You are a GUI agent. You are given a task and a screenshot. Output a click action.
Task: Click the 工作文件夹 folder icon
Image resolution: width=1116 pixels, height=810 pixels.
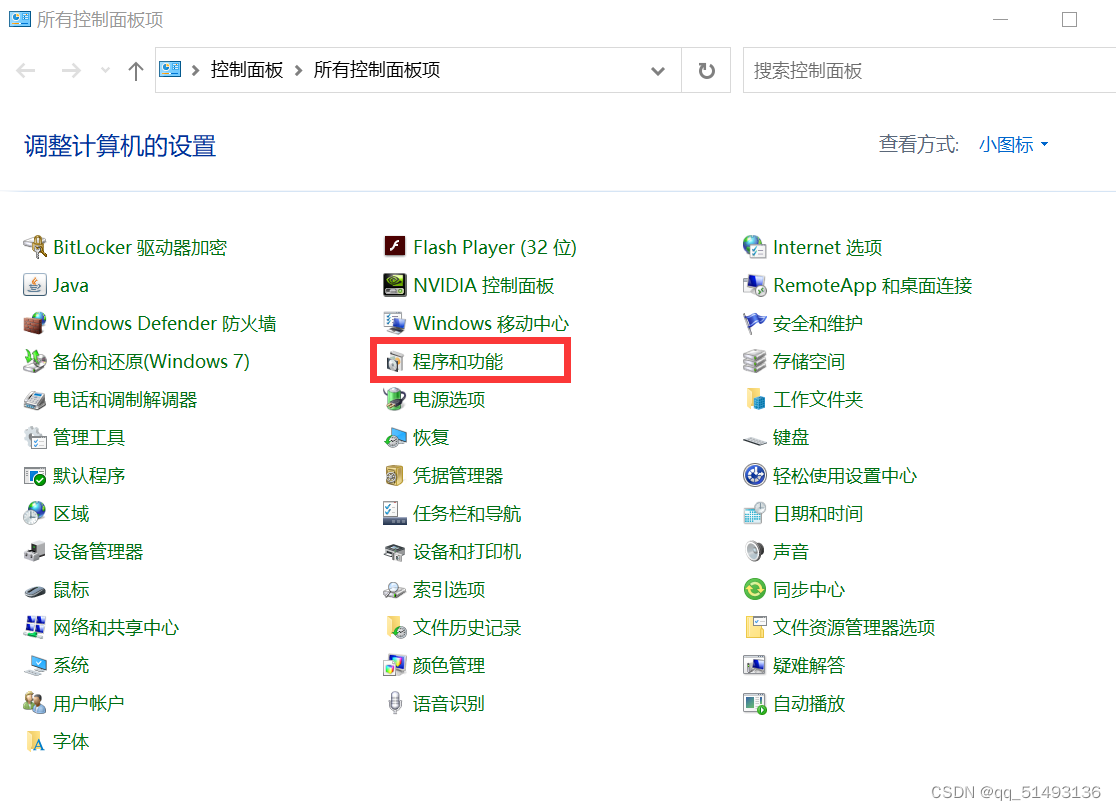[754, 399]
